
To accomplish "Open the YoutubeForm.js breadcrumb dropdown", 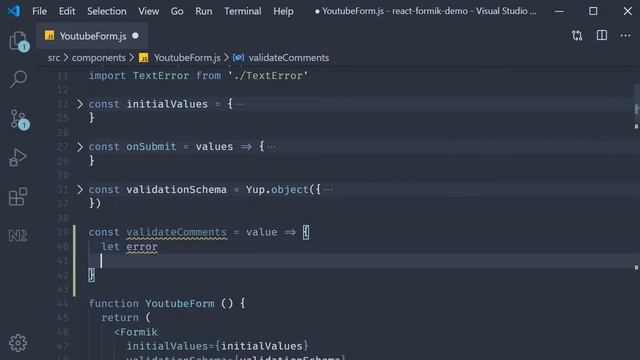I will pyautogui.click(x=187, y=58).
